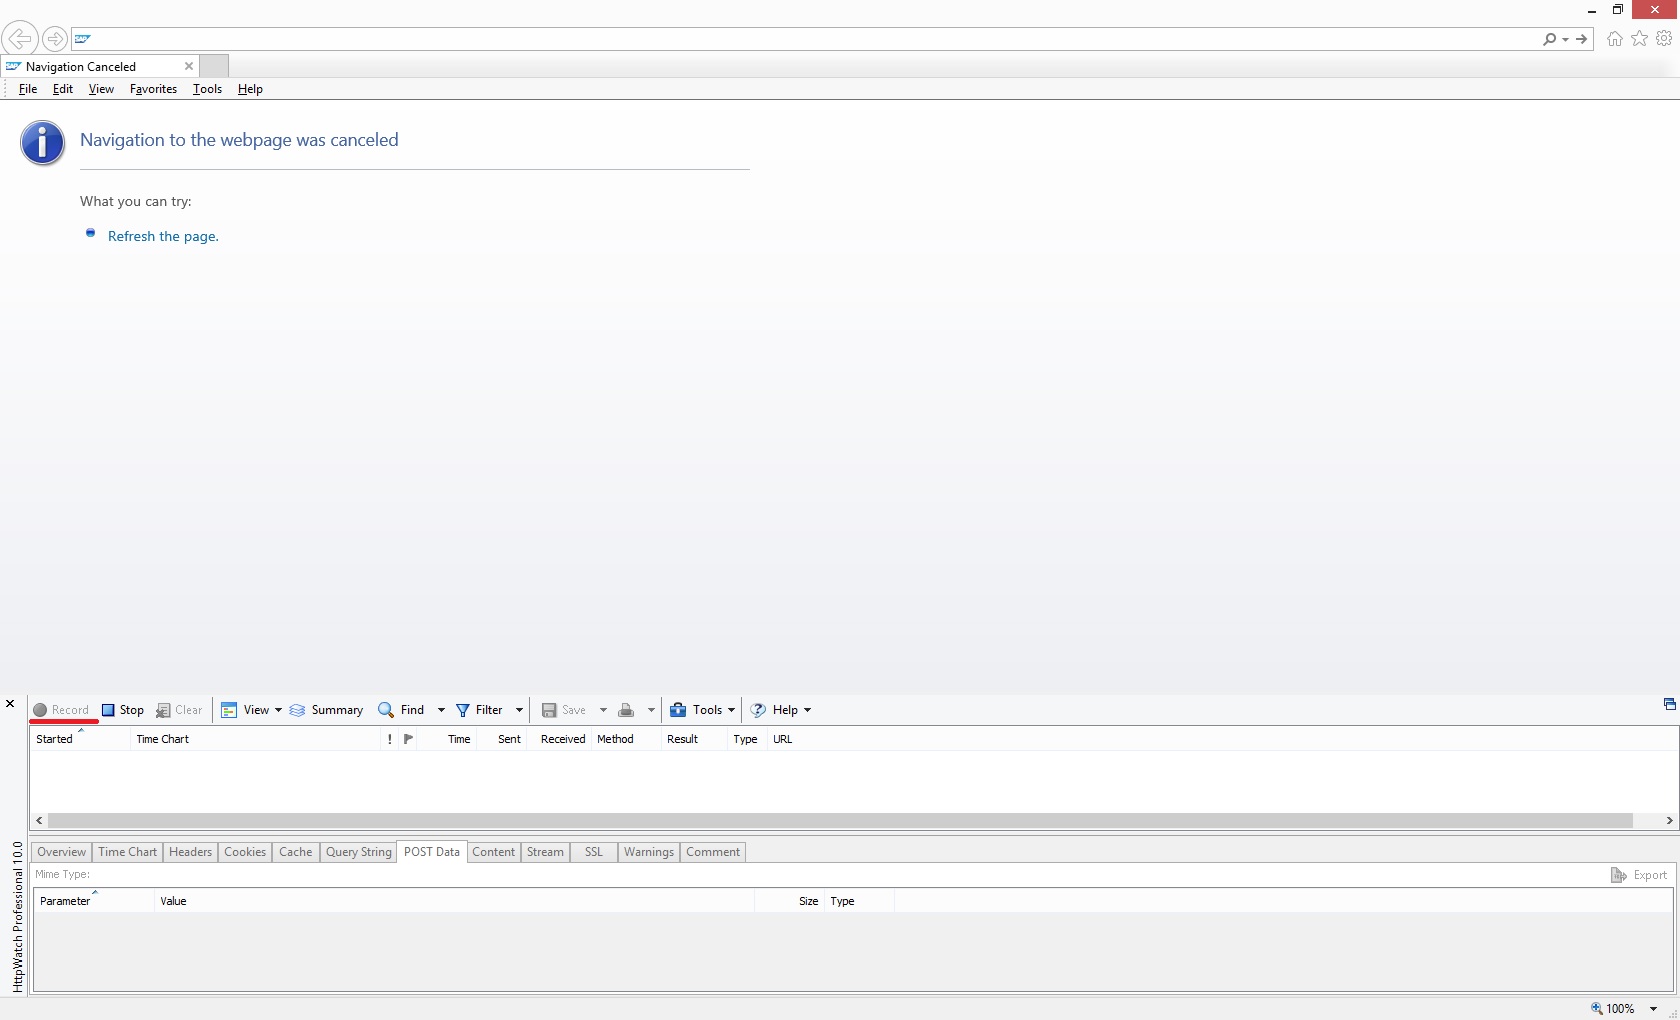Image resolution: width=1680 pixels, height=1020 pixels.
Task: Click the HttpWatch Help question mark button
Action: (780, 710)
